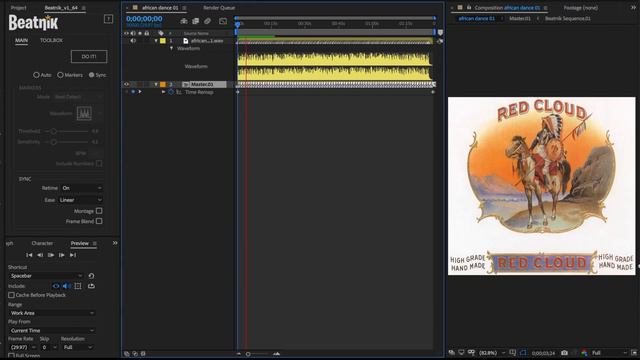Step forward one frame in Preview panel
Image resolution: width=640 pixels, height=360 pixels.
coord(62,255)
